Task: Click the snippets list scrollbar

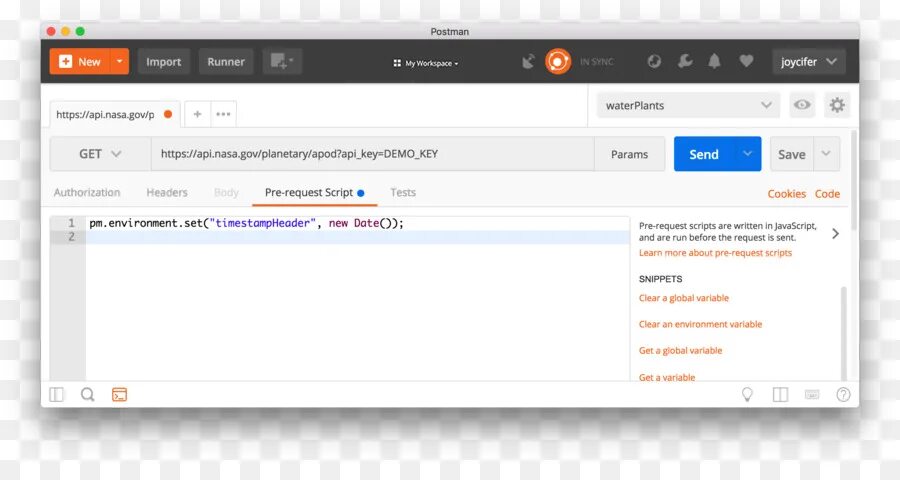Action: pos(844,333)
